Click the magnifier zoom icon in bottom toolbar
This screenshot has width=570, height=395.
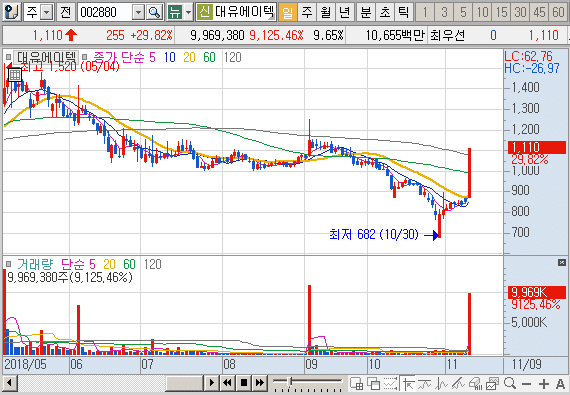pos(510,383)
